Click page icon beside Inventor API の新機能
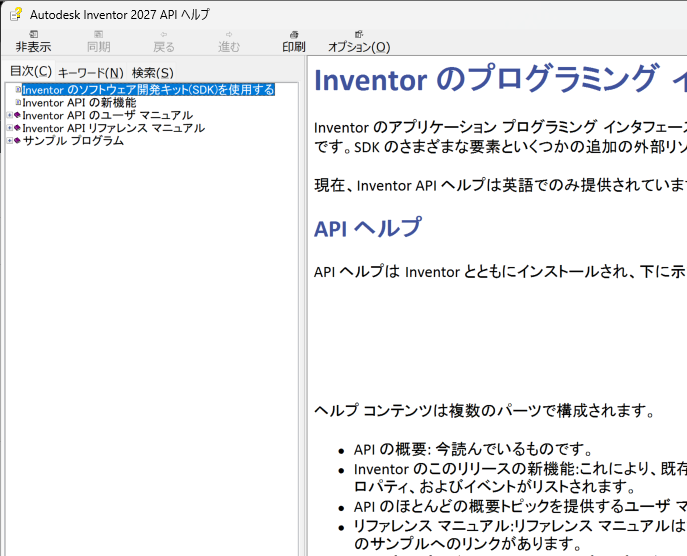This screenshot has height=556, width=687. pyautogui.click(x=18, y=103)
